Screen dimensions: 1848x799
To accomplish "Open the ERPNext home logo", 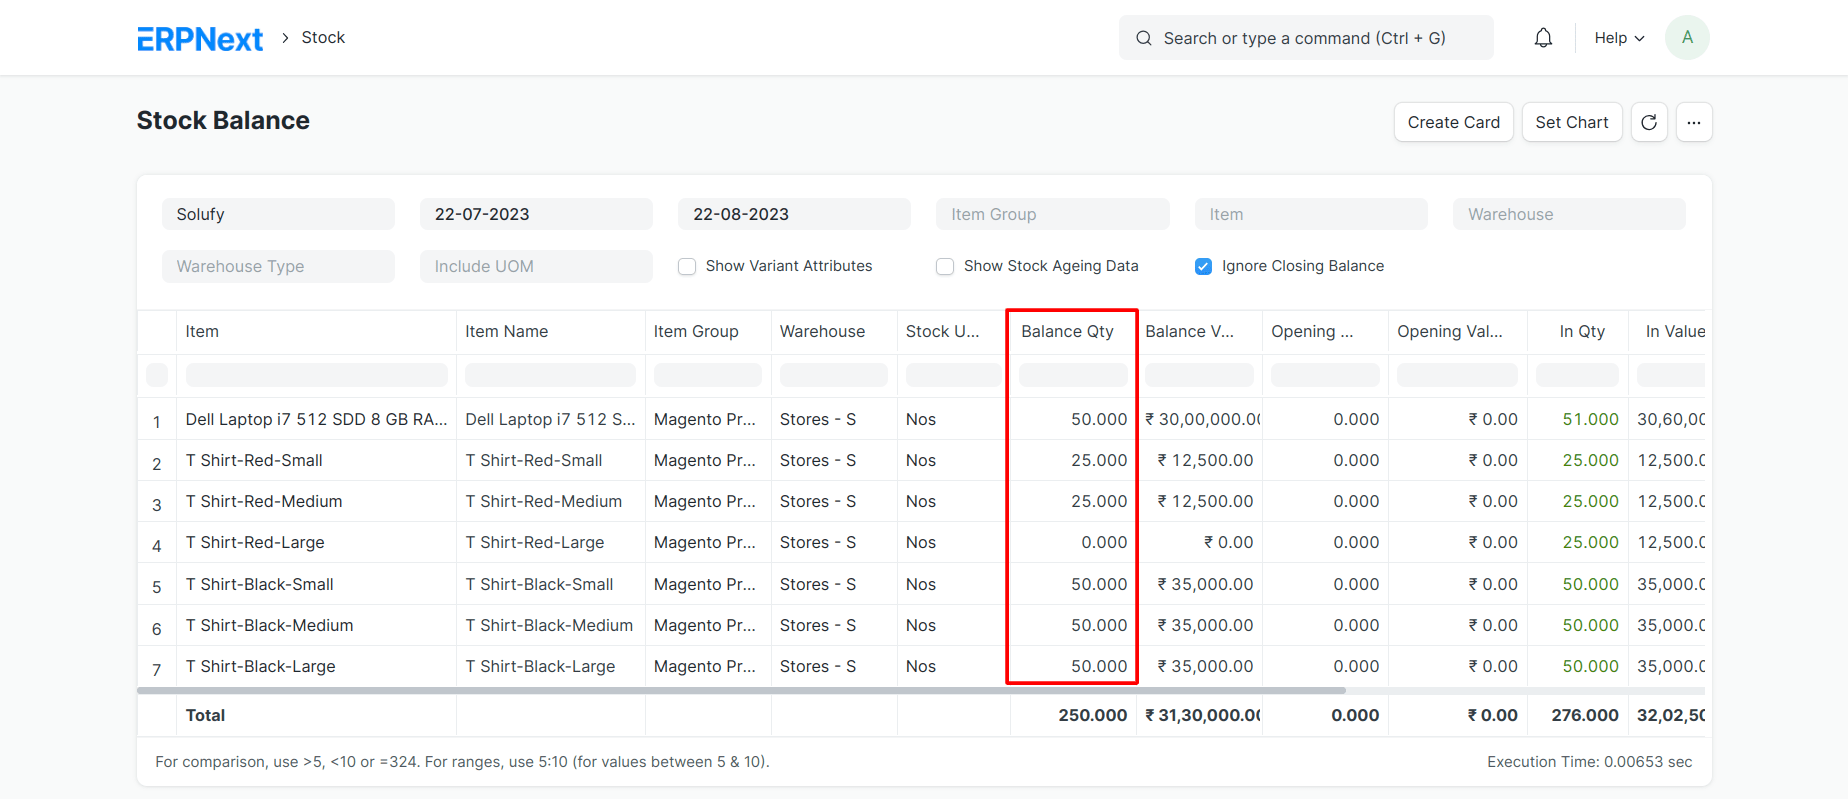I will click(x=200, y=38).
